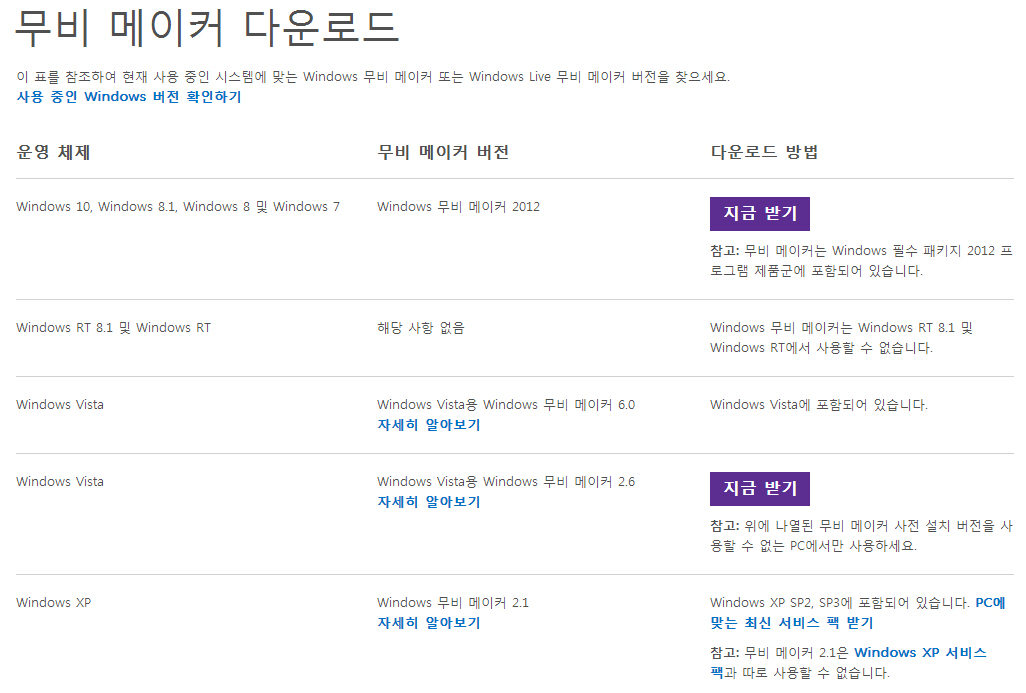Open 'PC에 맞는 최신 서비스 팩 받기' link

(x=858, y=613)
